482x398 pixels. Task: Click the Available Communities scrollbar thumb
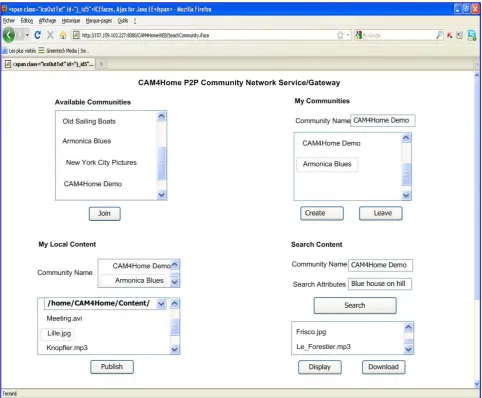tap(162, 163)
